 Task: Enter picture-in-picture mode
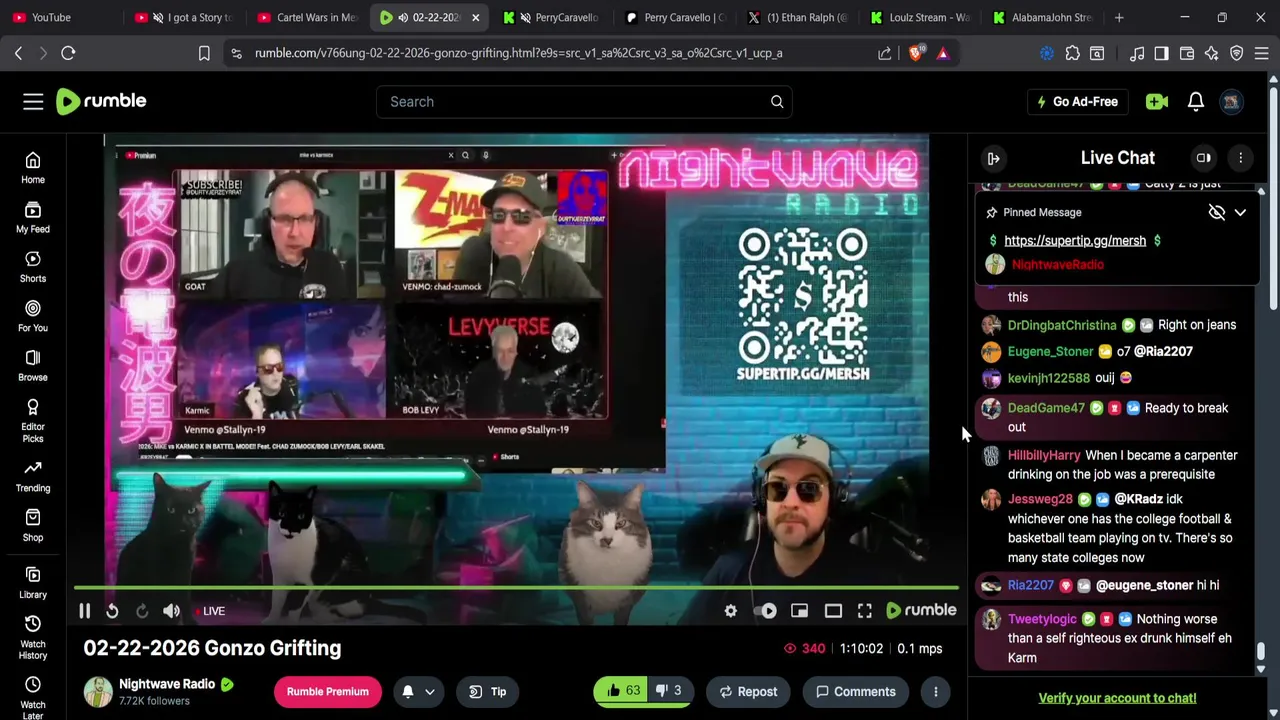800,611
